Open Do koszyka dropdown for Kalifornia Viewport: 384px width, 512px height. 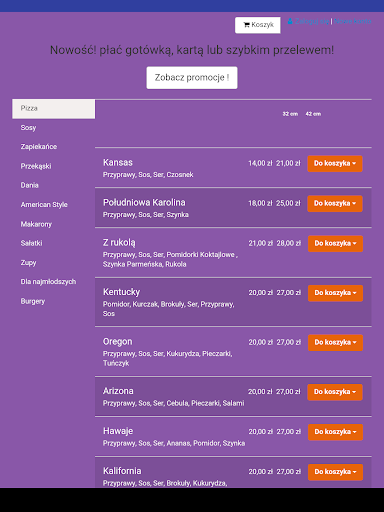(335, 472)
